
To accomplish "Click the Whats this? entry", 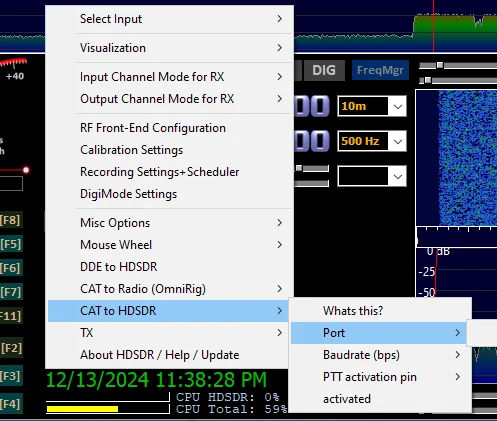I will point(380,311).
